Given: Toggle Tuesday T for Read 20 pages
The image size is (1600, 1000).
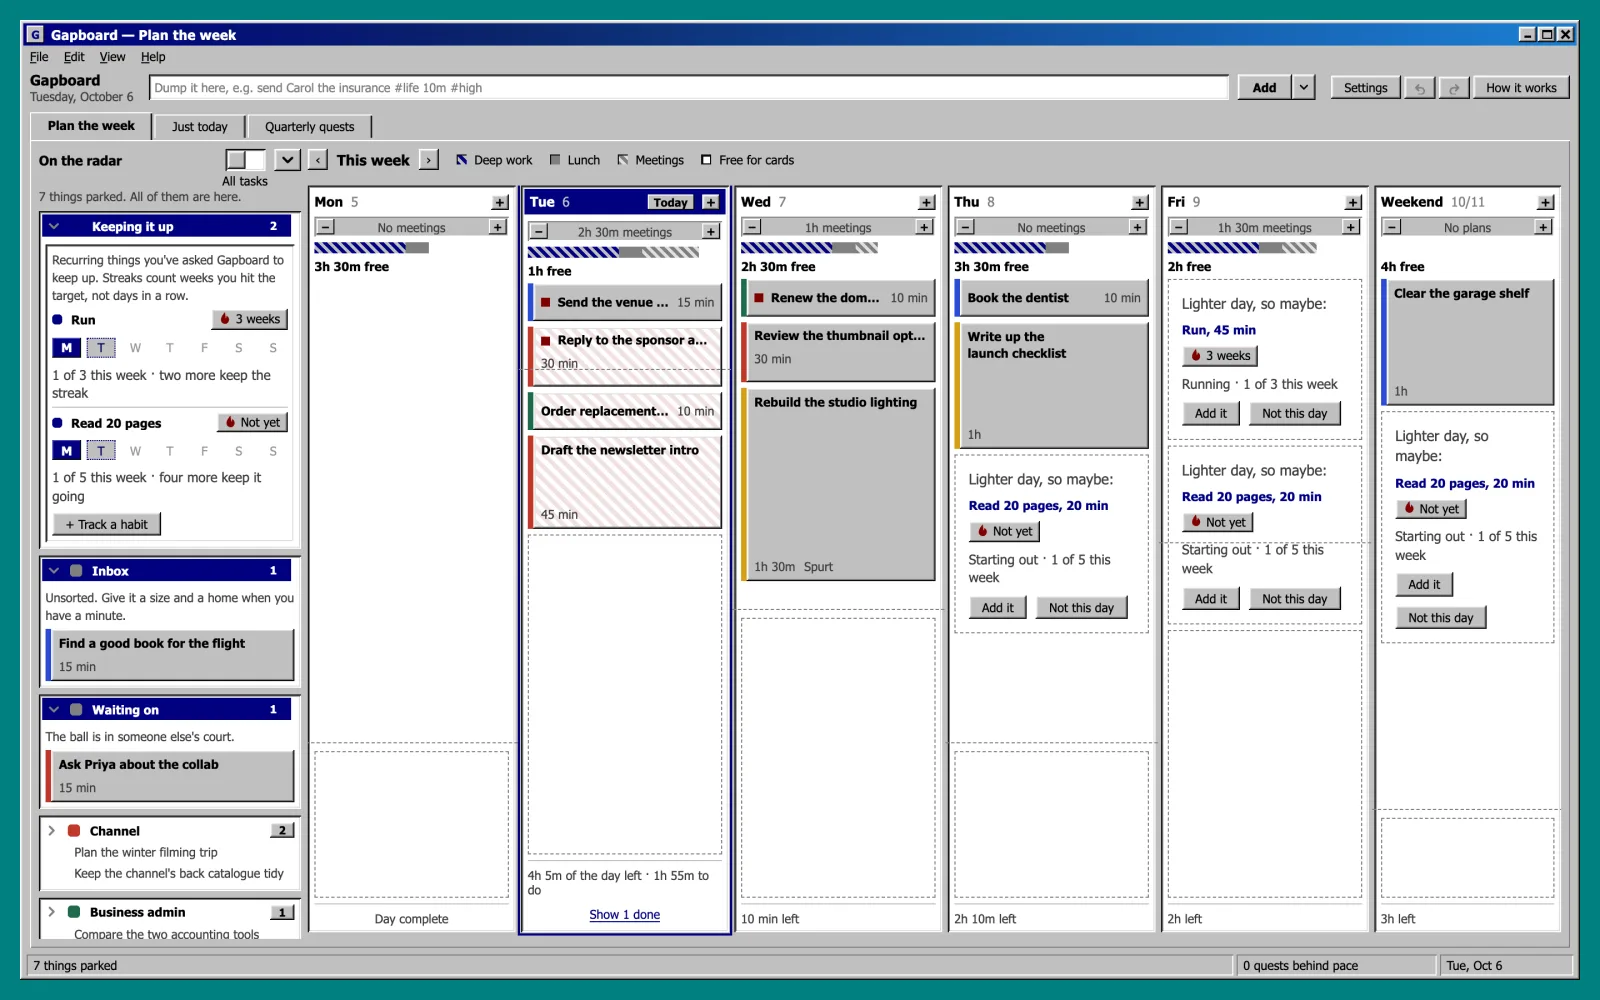Looking at the screenshot, I should click(101, 451).
